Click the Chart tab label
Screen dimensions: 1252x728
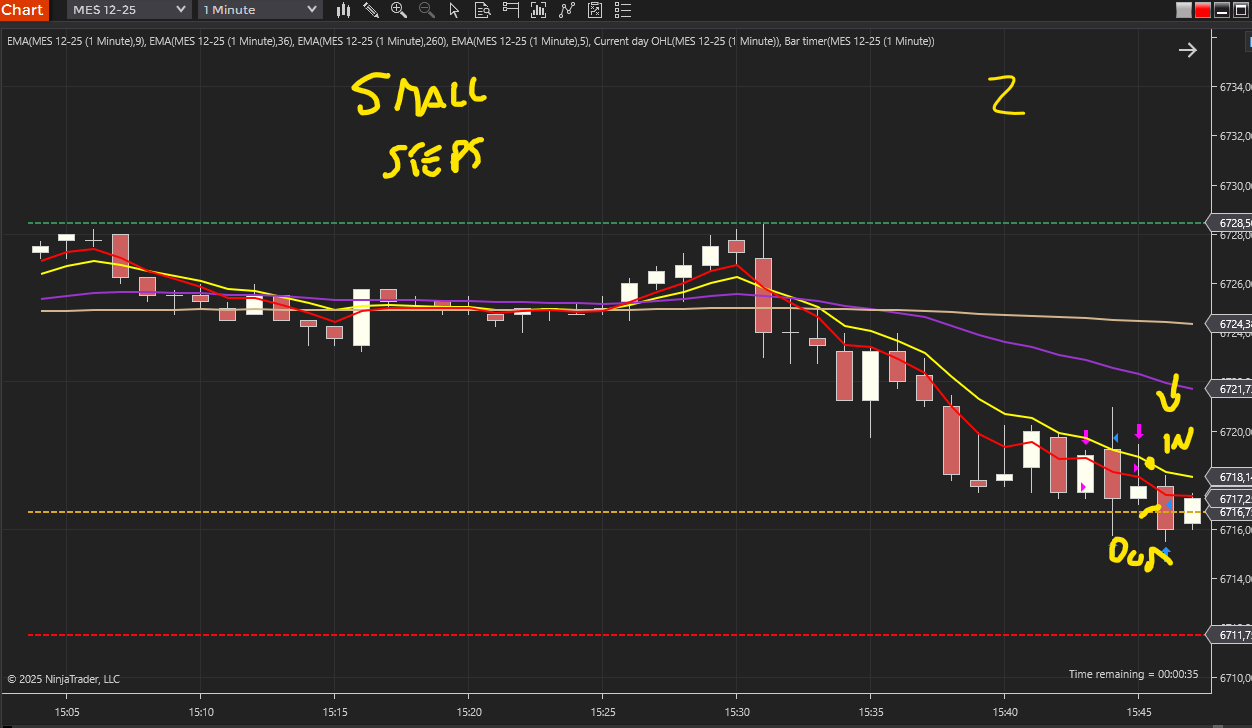click(22, 9)
